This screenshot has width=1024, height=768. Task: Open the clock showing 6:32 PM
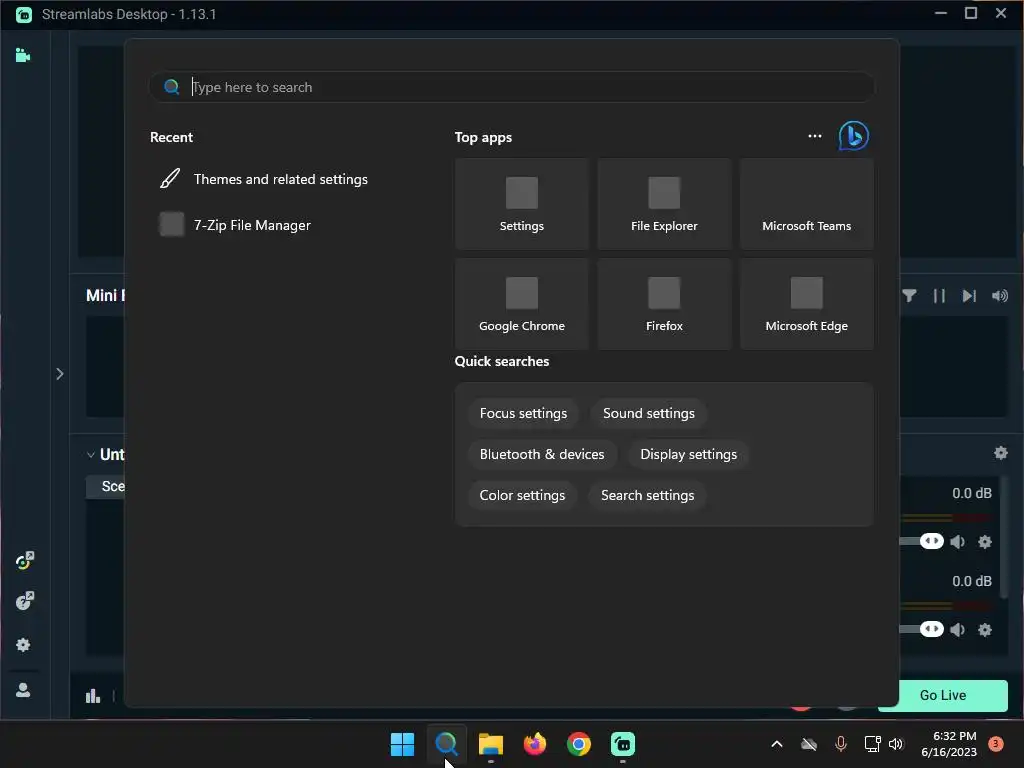(949, 744)
